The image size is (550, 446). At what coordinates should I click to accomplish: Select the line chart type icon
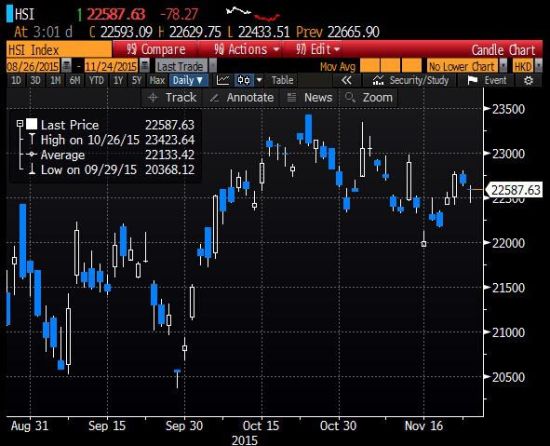pos(223,80)
